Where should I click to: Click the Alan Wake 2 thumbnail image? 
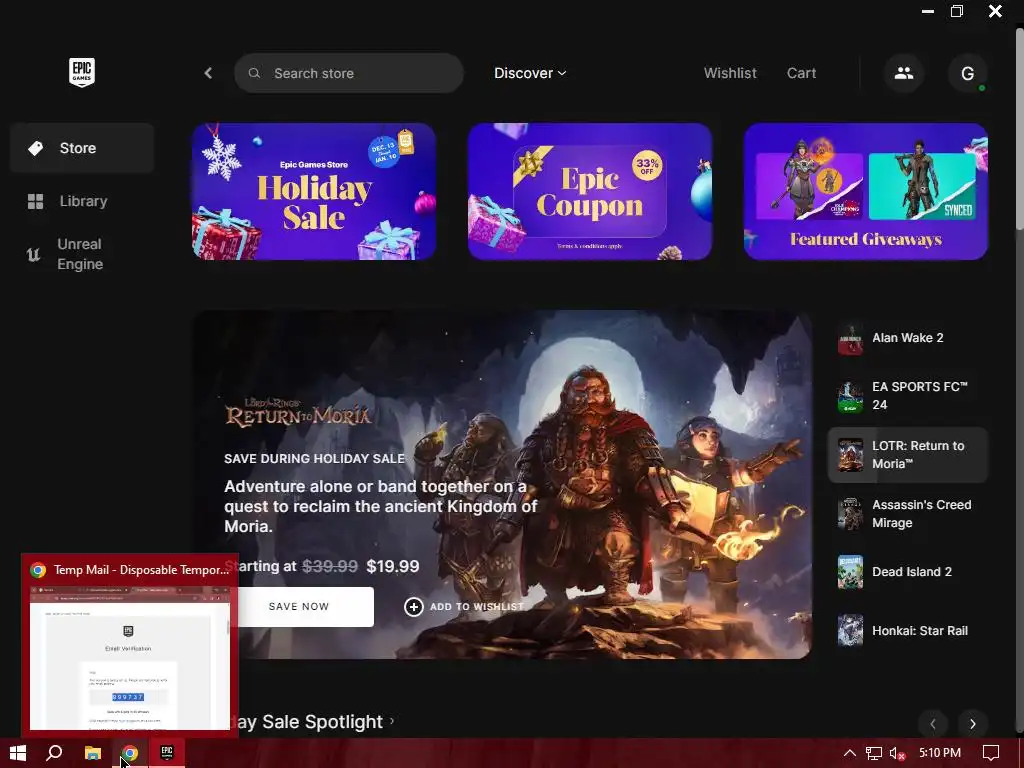[x=850, y=338]
